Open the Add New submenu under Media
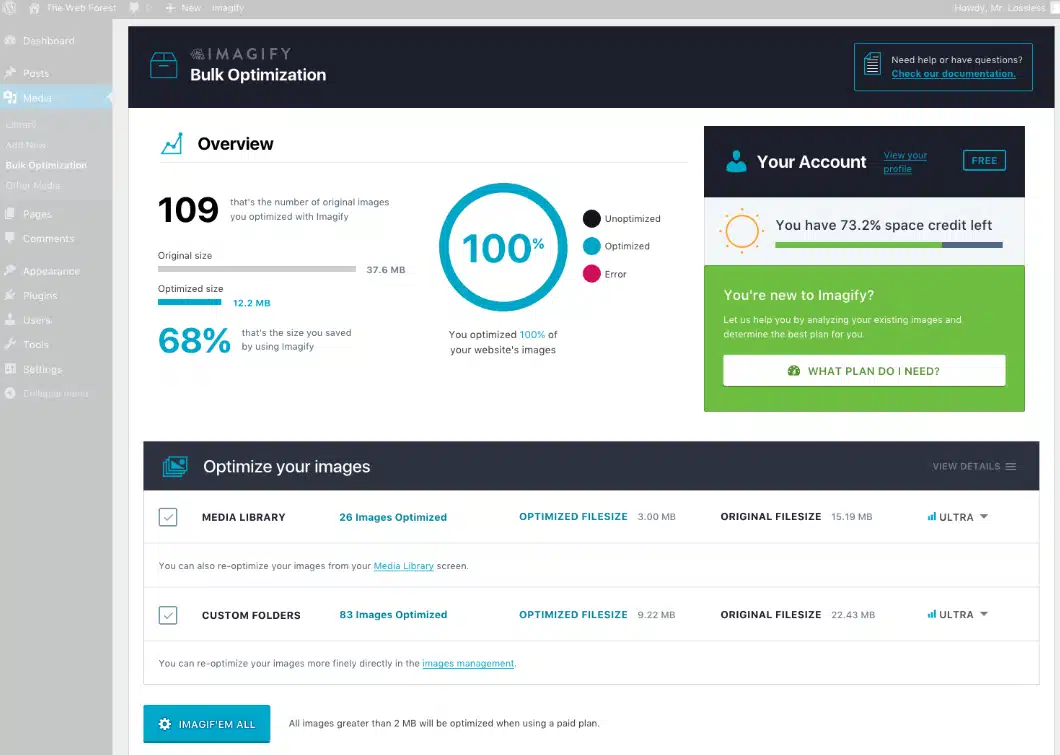The height and width of the screenshot is (755, 1060). (26, 145)
